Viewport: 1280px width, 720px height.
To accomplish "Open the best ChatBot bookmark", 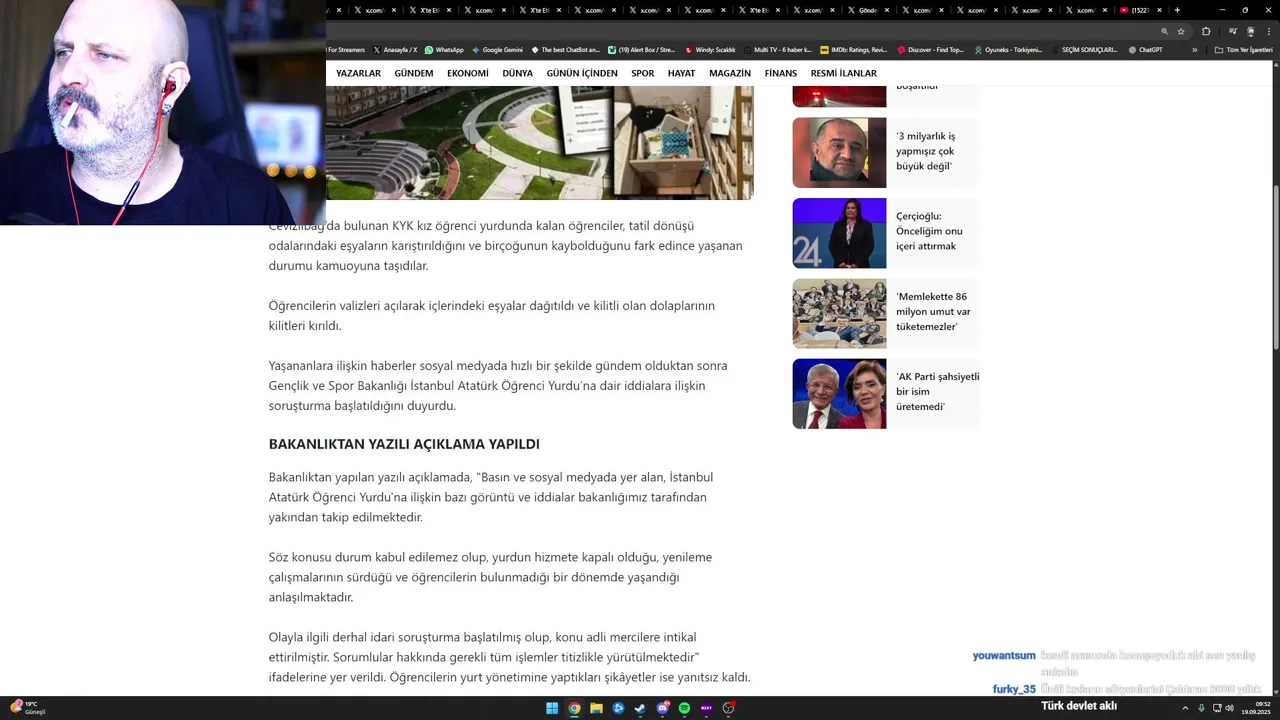I will (565, 49).
